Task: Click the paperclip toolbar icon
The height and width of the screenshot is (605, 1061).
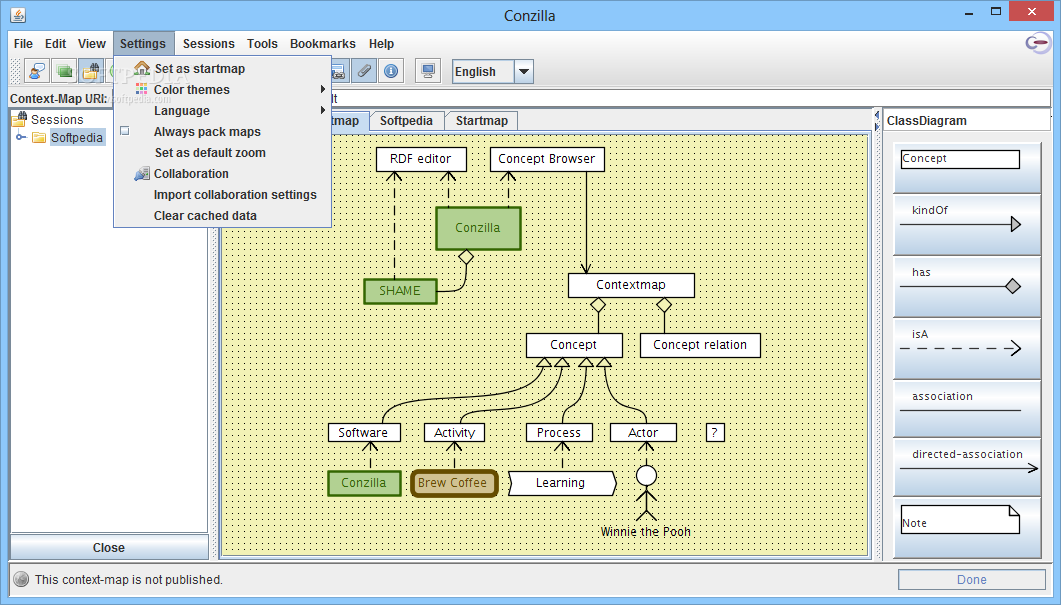Action: [x=364, y=70]
